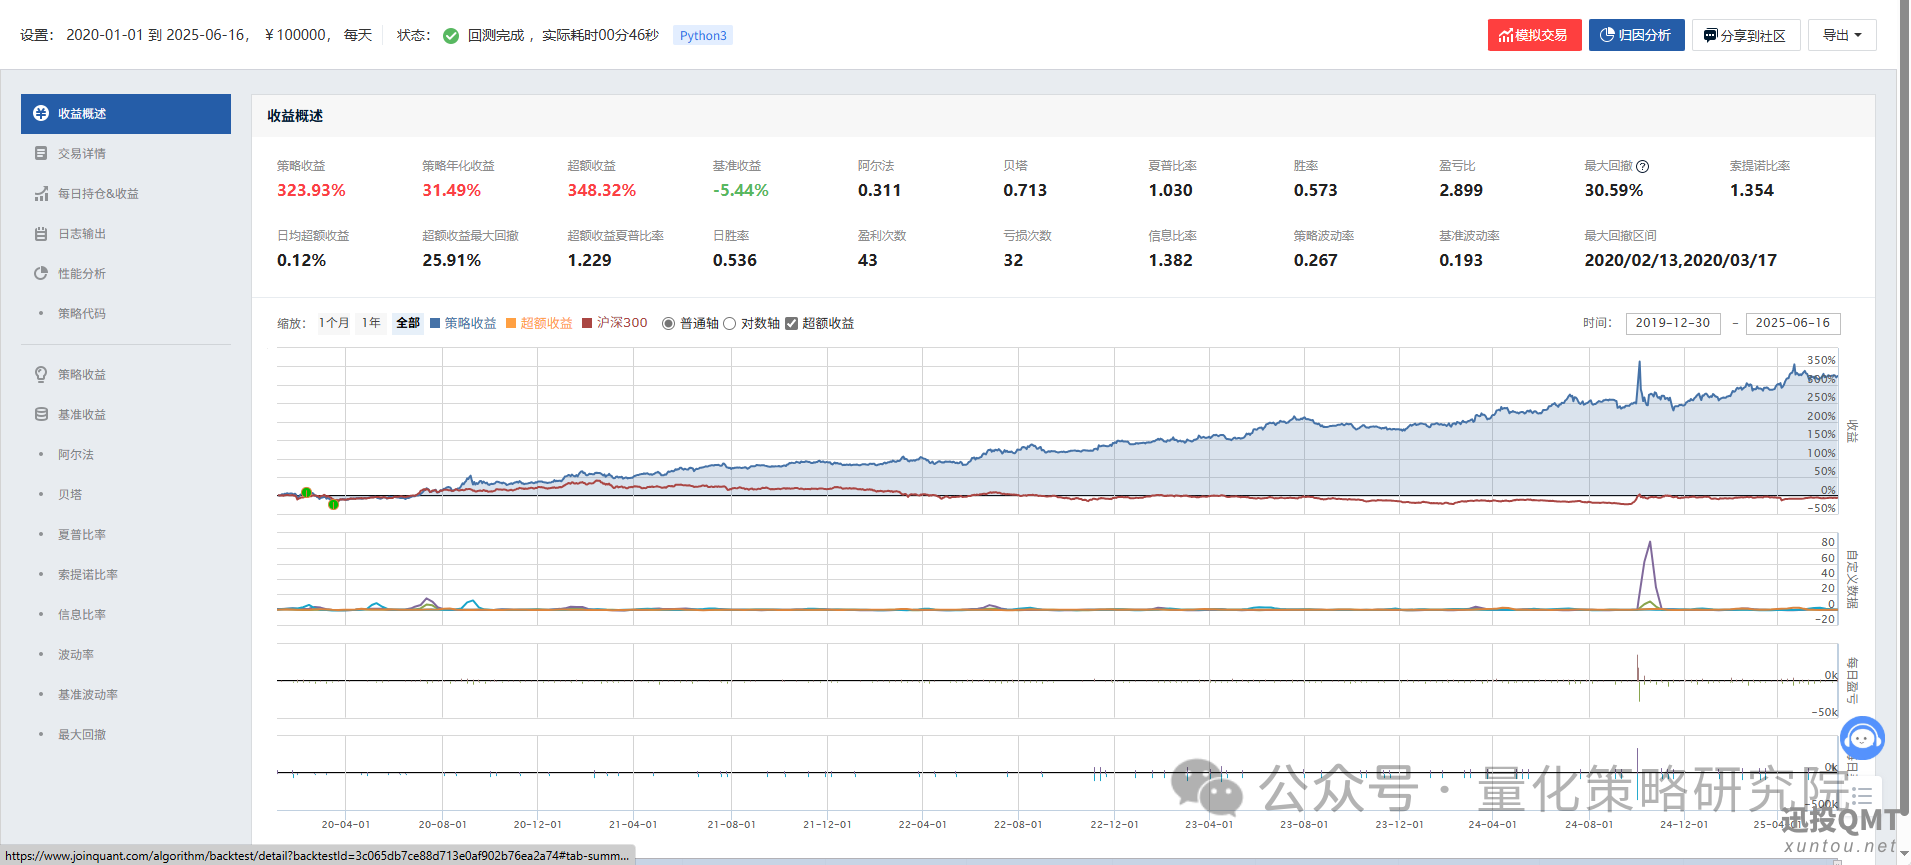Click the 日均超额收益 value 0.12%

click(301, 260)
